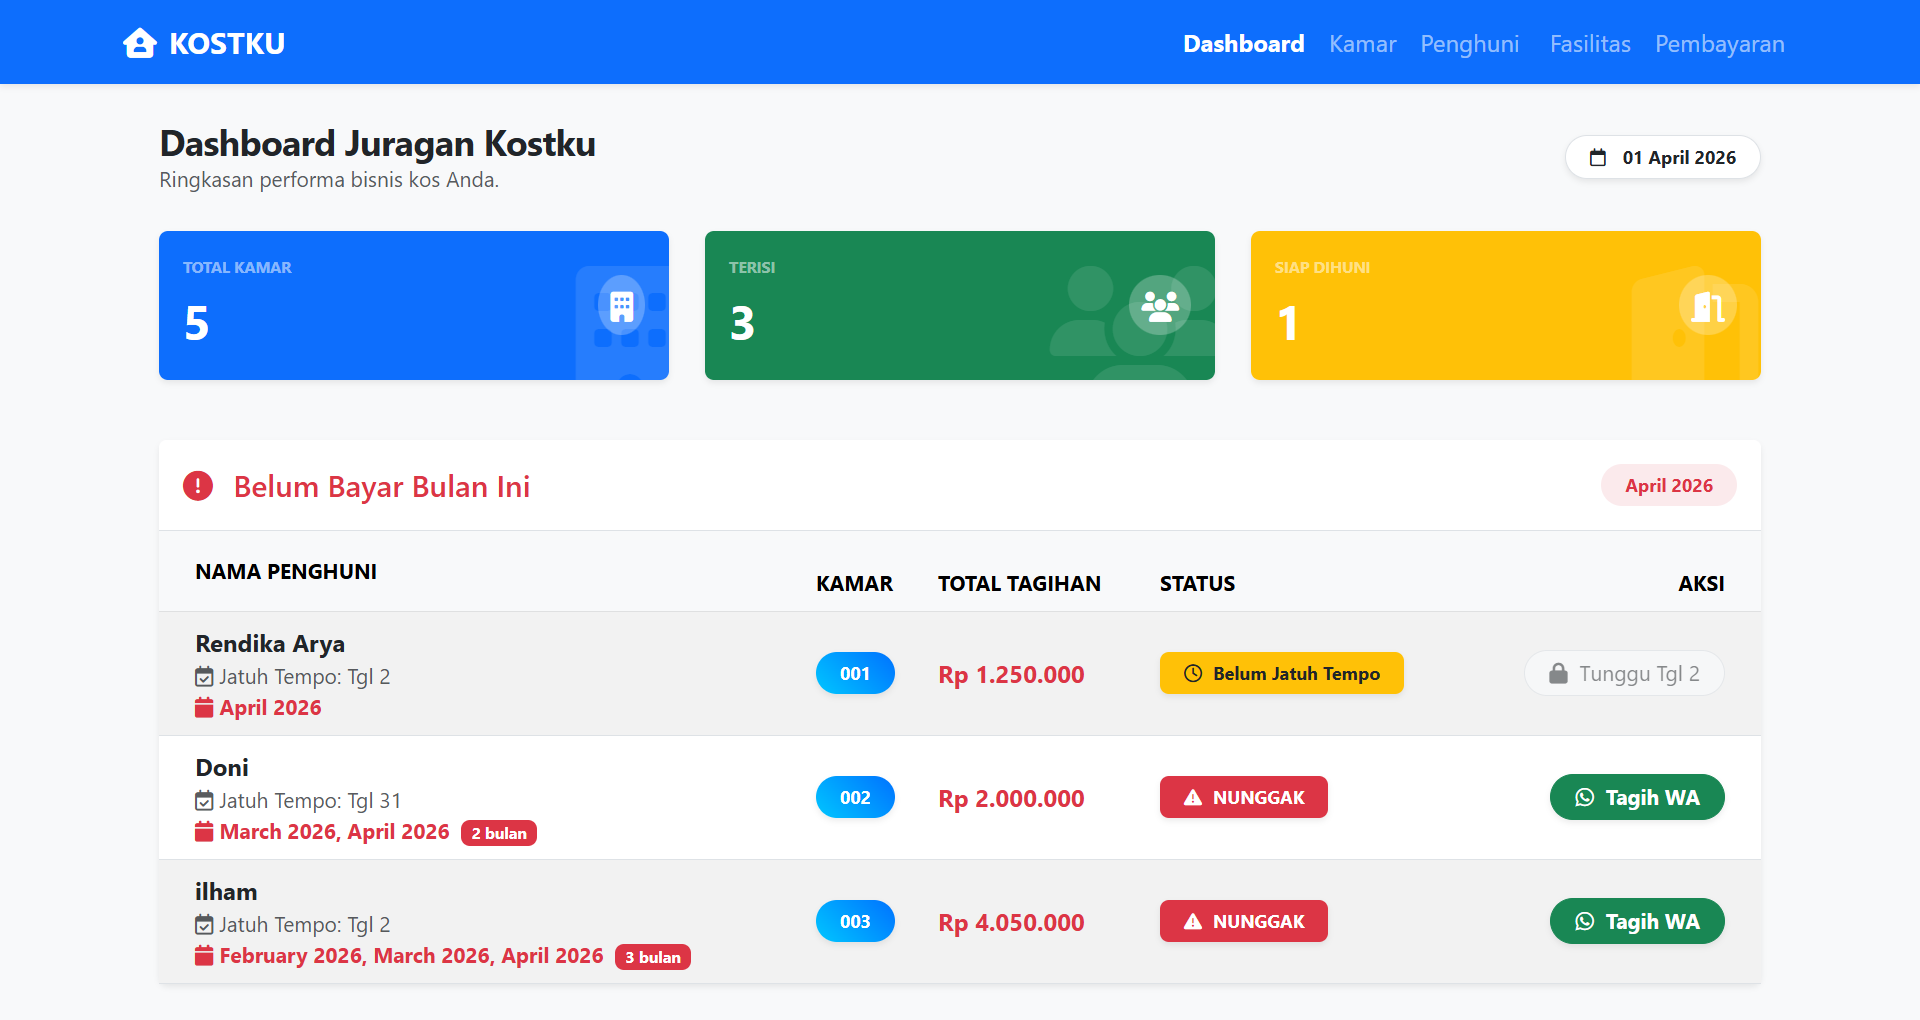Screen dimensions: 1920x1020
Task: Go to the Penghuni page
Action: (x=1469, y=44)
